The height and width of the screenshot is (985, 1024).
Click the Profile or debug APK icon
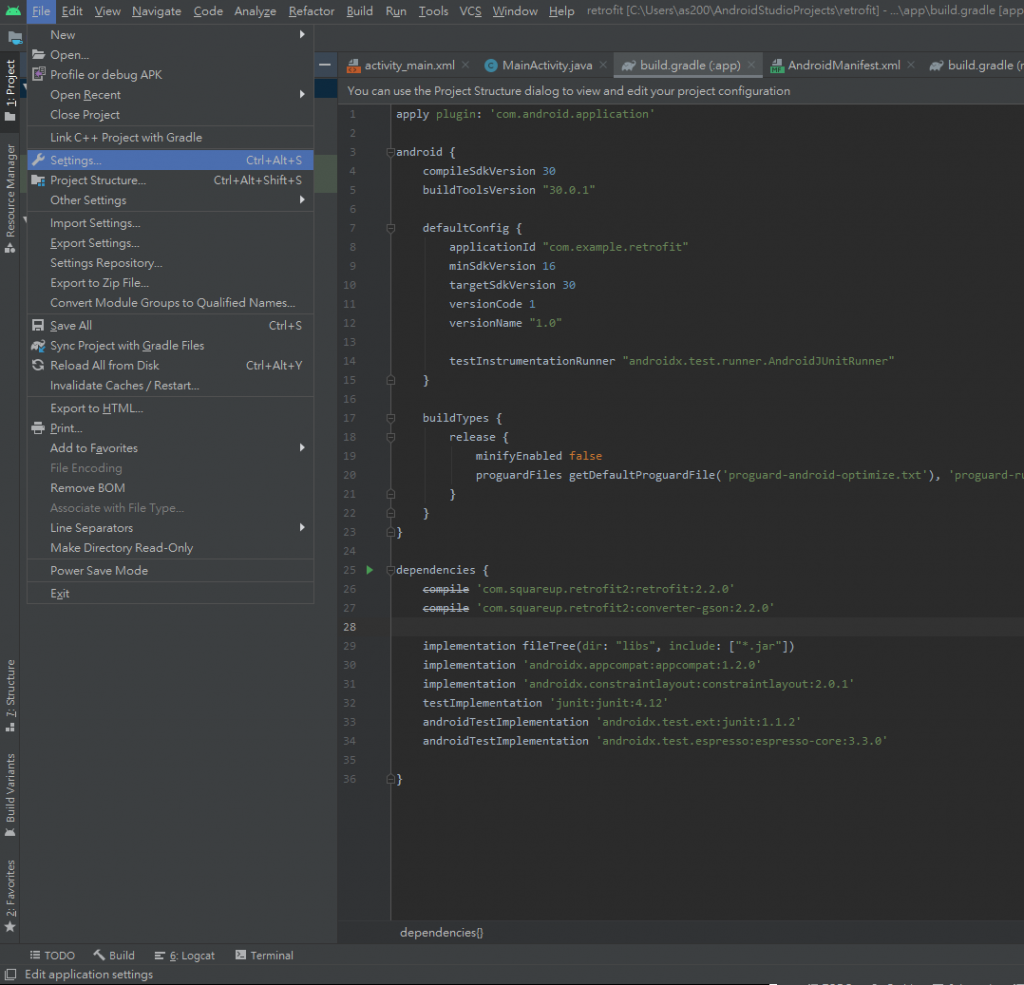[x=39, y=74]
